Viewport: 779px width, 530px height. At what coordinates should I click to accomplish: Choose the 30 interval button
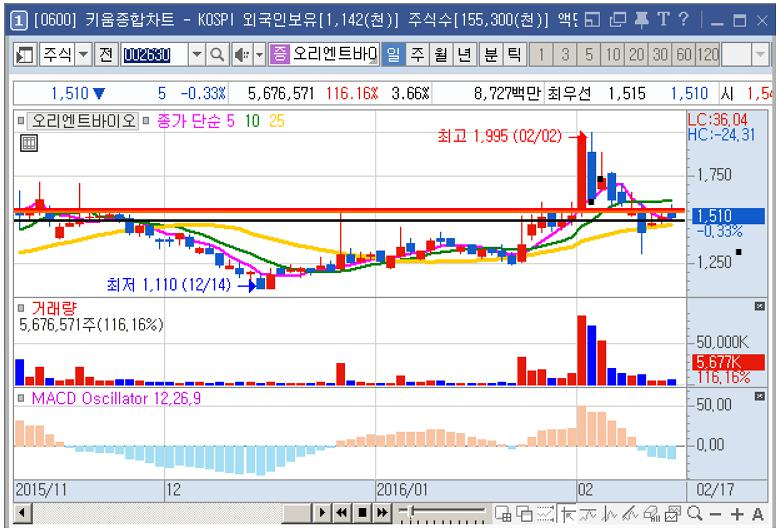(660, 54)
